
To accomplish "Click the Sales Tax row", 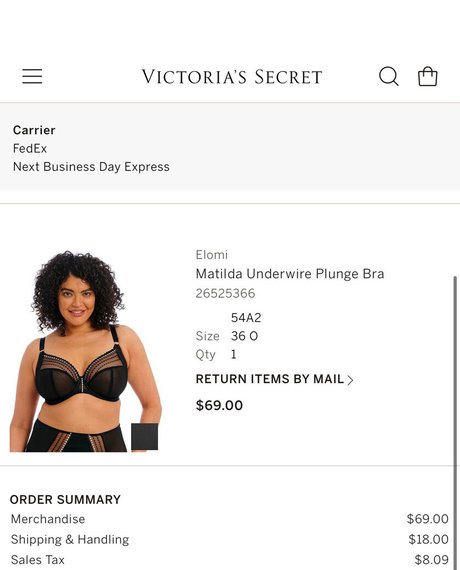I will 230,560.
